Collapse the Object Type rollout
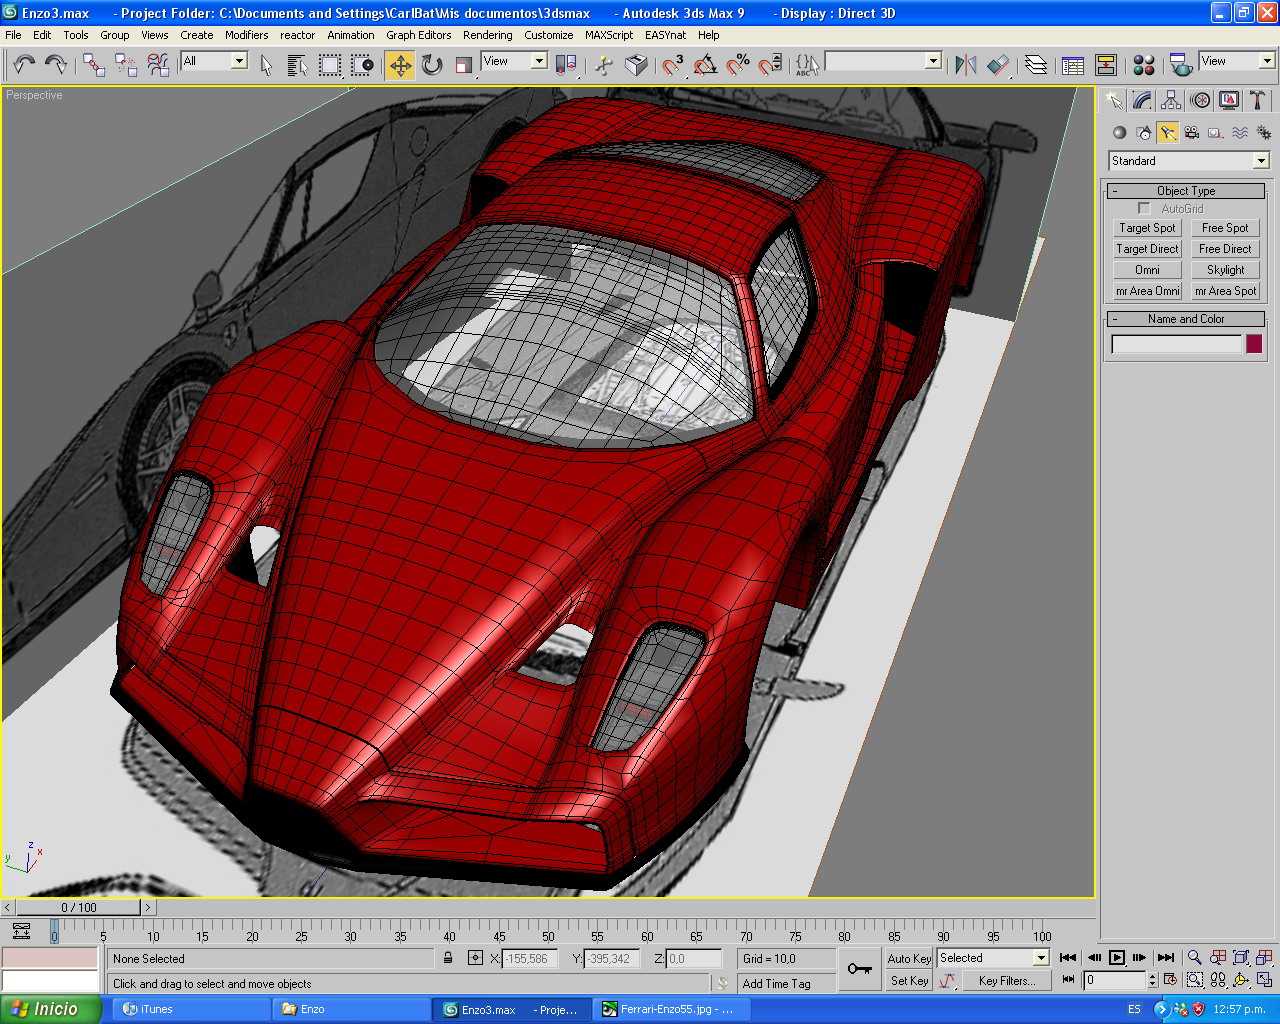This screenshot has height=1024, width=1280. pos(1186,191)
